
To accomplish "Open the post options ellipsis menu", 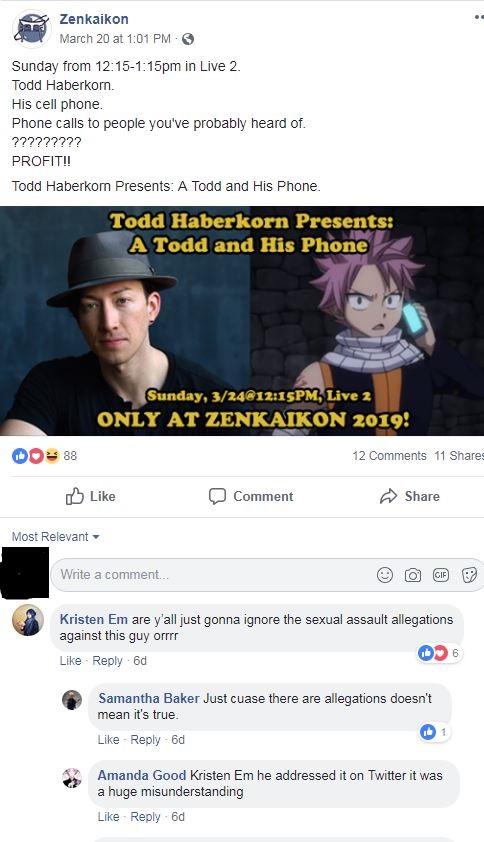I will tap(479, 17).
